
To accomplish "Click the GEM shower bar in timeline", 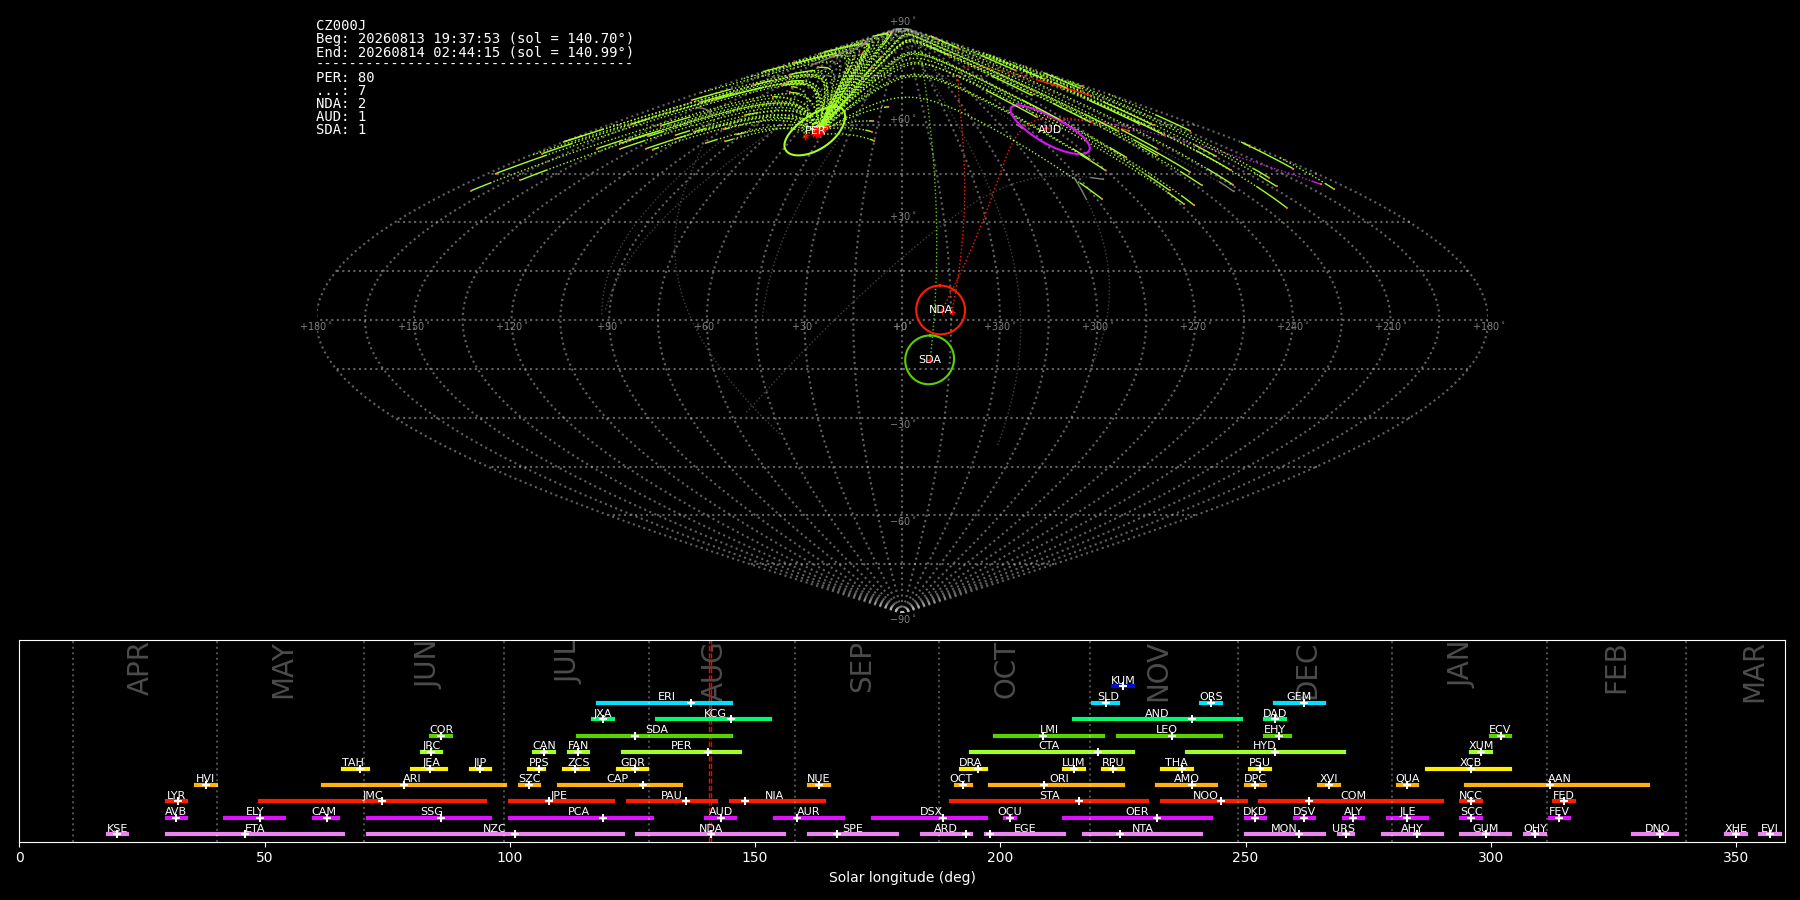I will click(1299, 703).
